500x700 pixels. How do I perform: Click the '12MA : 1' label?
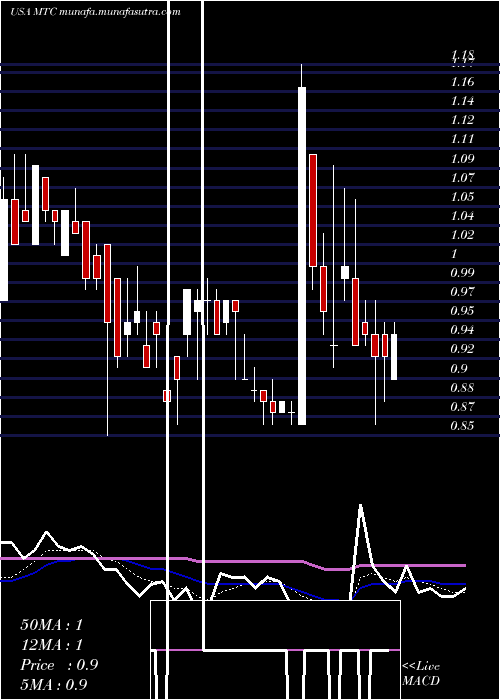click(52, 645)
